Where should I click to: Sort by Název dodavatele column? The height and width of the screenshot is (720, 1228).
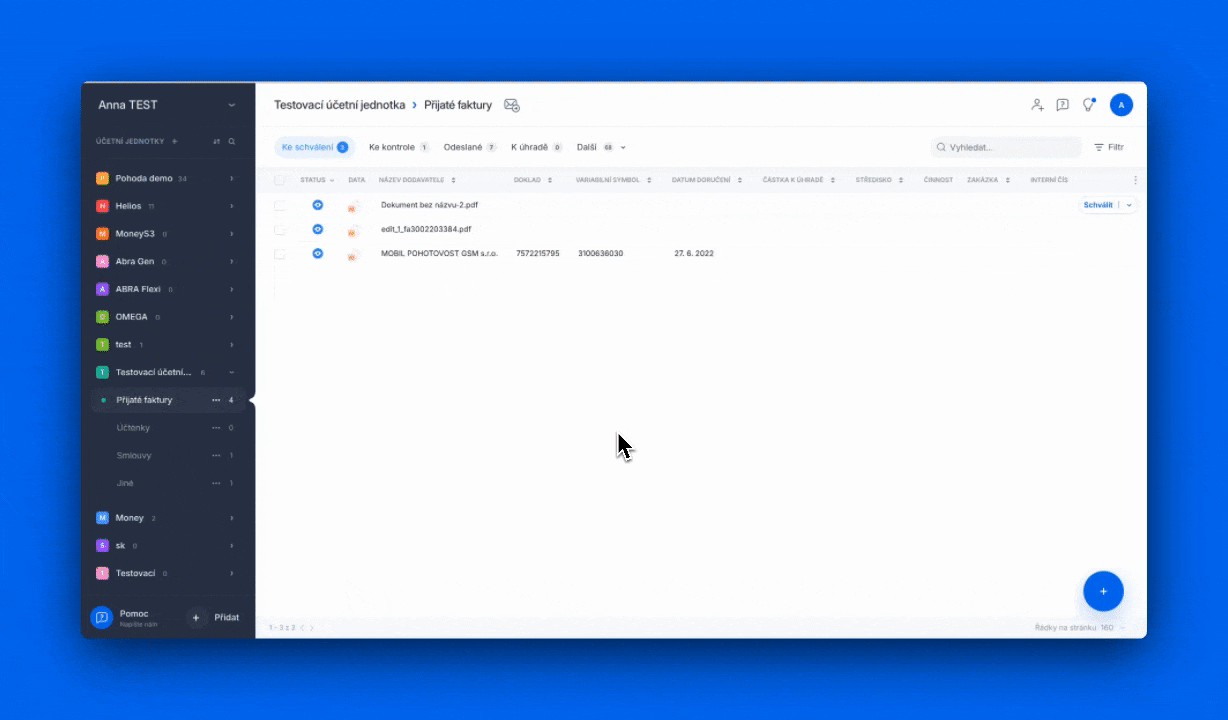(454, 180)
